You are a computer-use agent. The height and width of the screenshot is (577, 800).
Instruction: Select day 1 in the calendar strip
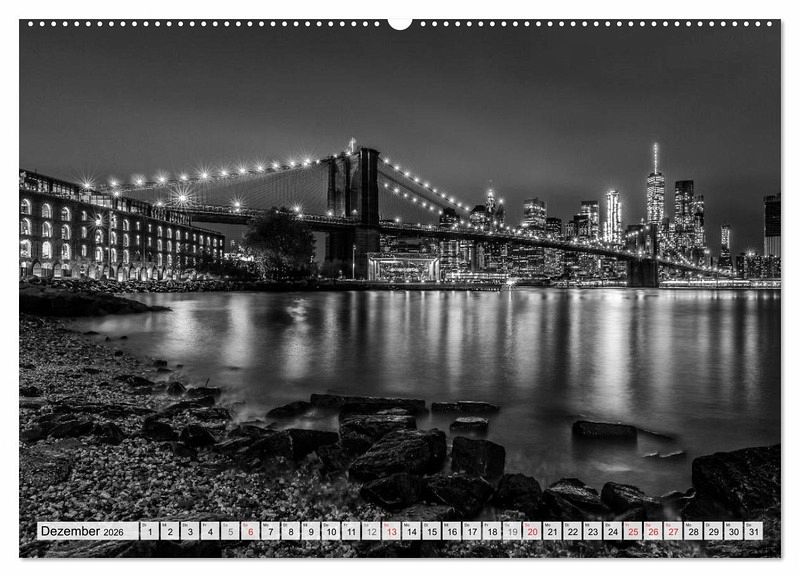[x=149, y=531]
